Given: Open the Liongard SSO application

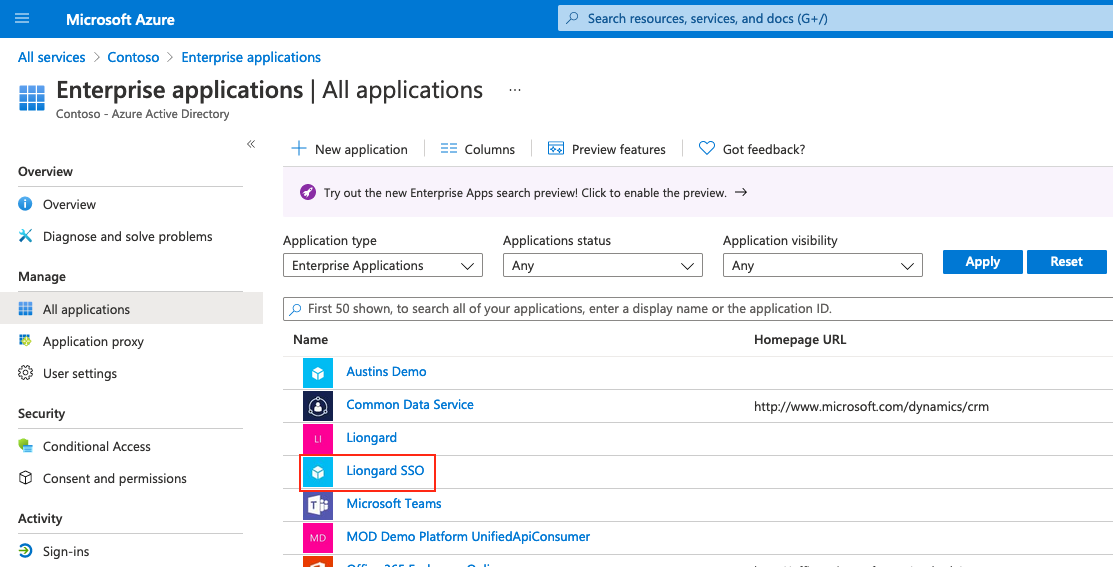Looking at the screenshot, I should [x=385, y=470].
